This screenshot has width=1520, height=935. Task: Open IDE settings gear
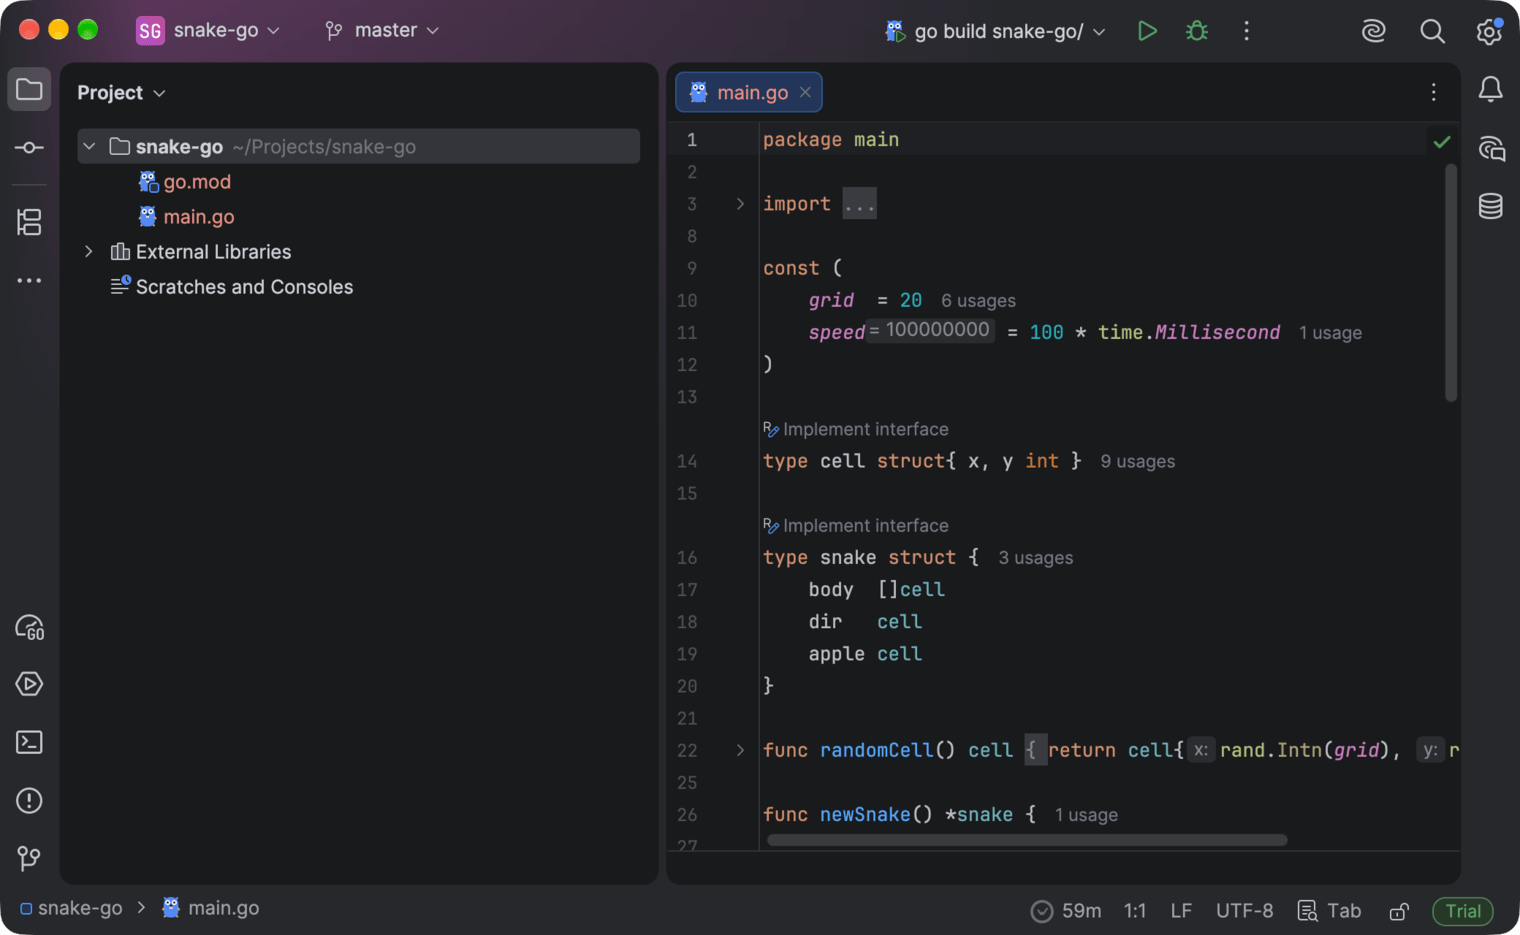(x=1489, y=31)
